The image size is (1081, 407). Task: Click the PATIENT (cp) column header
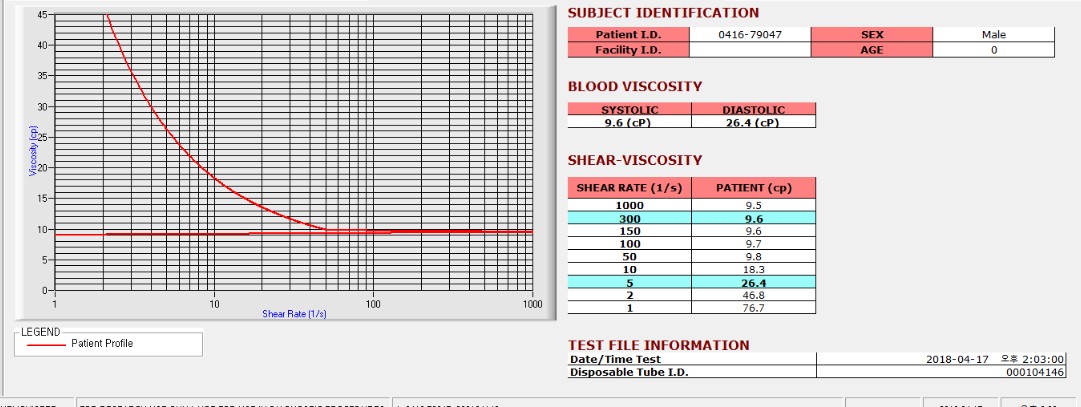click(x=754, y=188)
